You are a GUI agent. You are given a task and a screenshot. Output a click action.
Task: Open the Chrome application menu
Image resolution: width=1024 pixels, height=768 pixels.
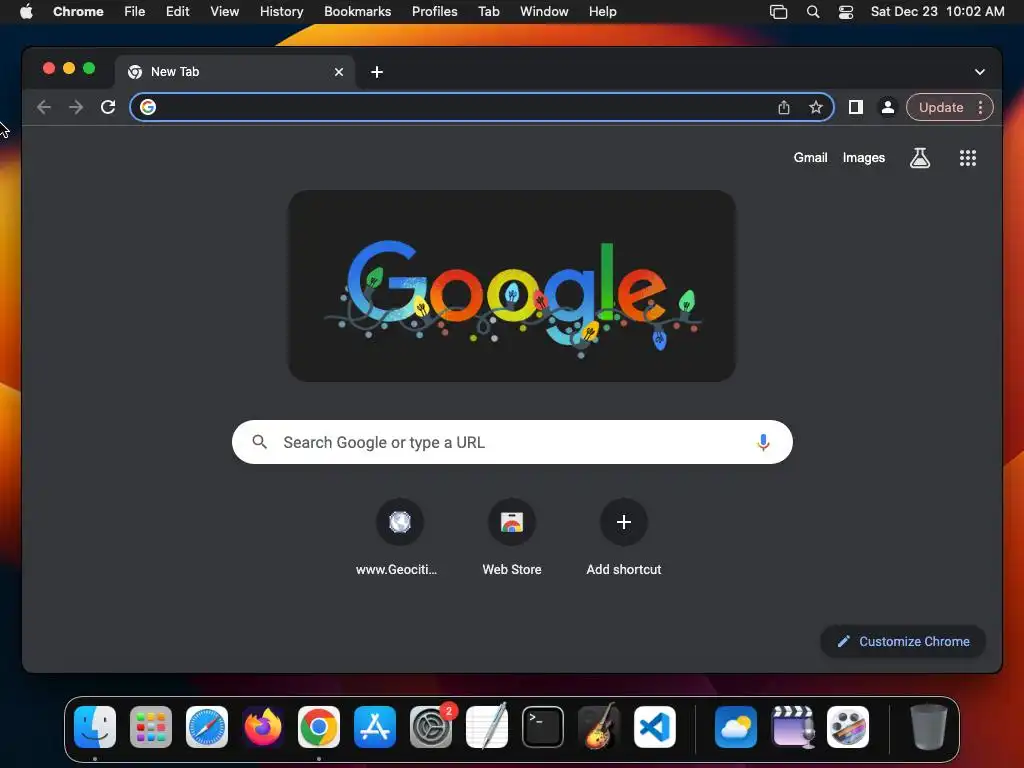coord(78,11)
